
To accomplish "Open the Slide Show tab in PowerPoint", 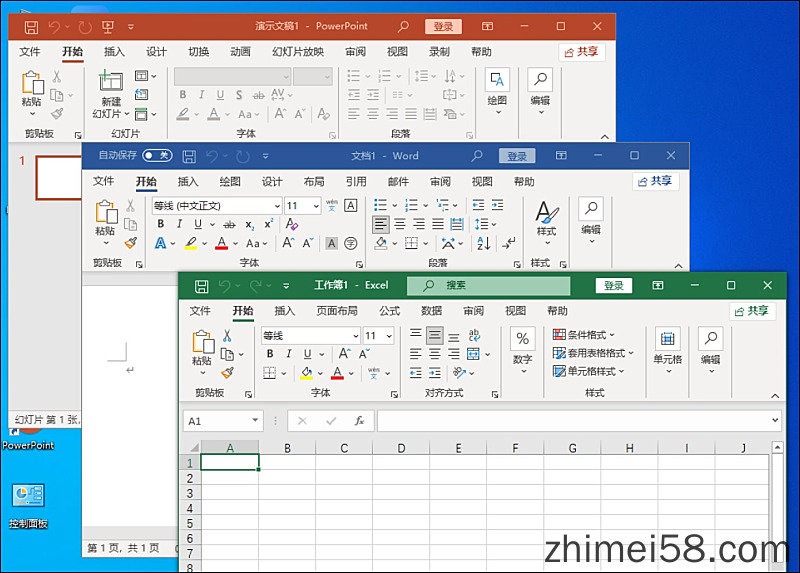I will (x=298, y=52).
